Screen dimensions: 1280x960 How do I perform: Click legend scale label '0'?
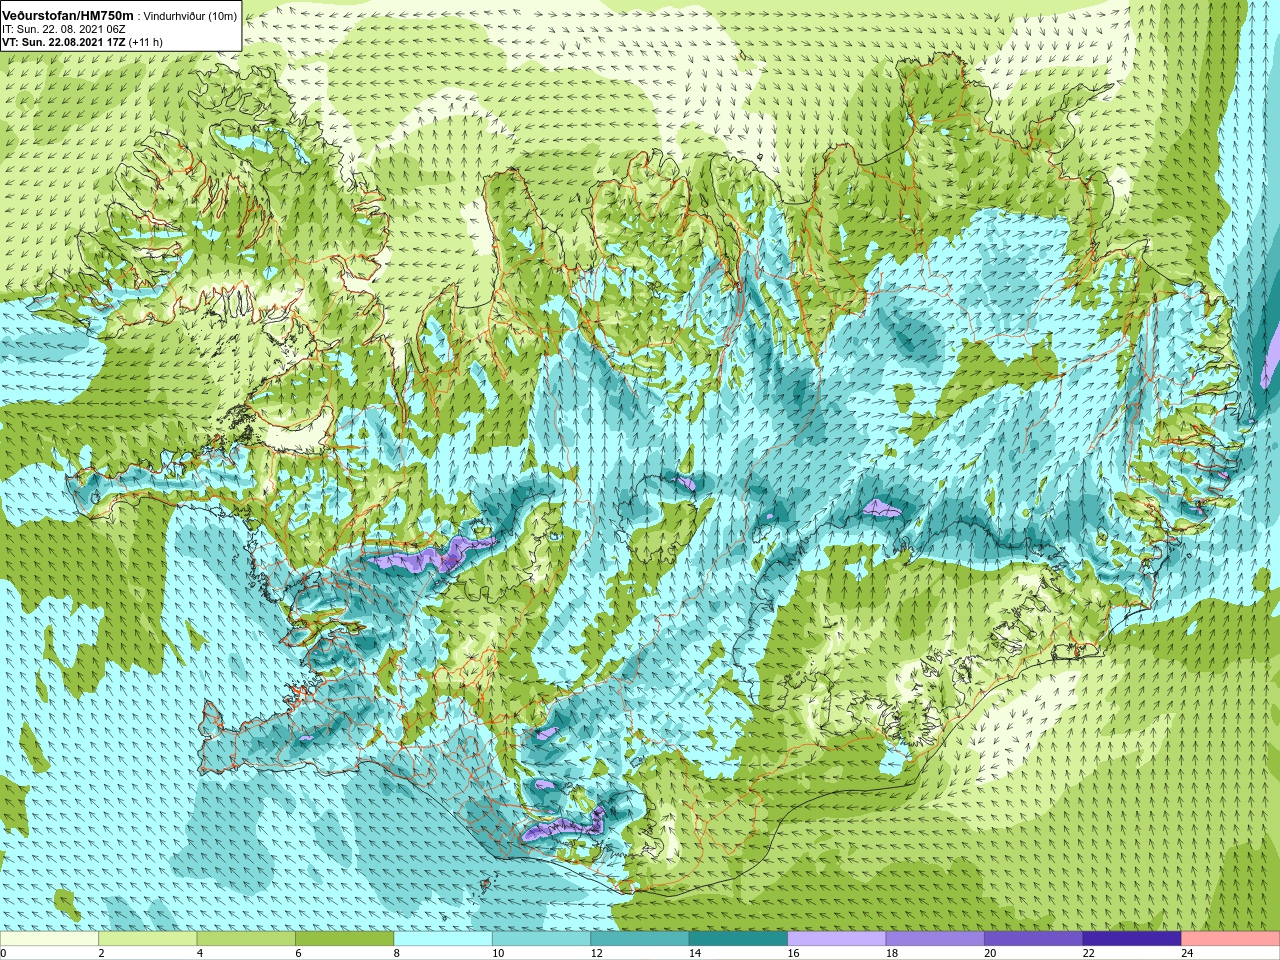tap(4, 953)
